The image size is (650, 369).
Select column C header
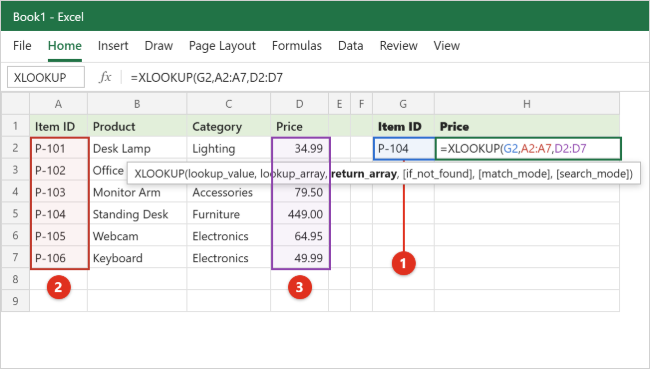pyautogui.click(x=229, y=104)
